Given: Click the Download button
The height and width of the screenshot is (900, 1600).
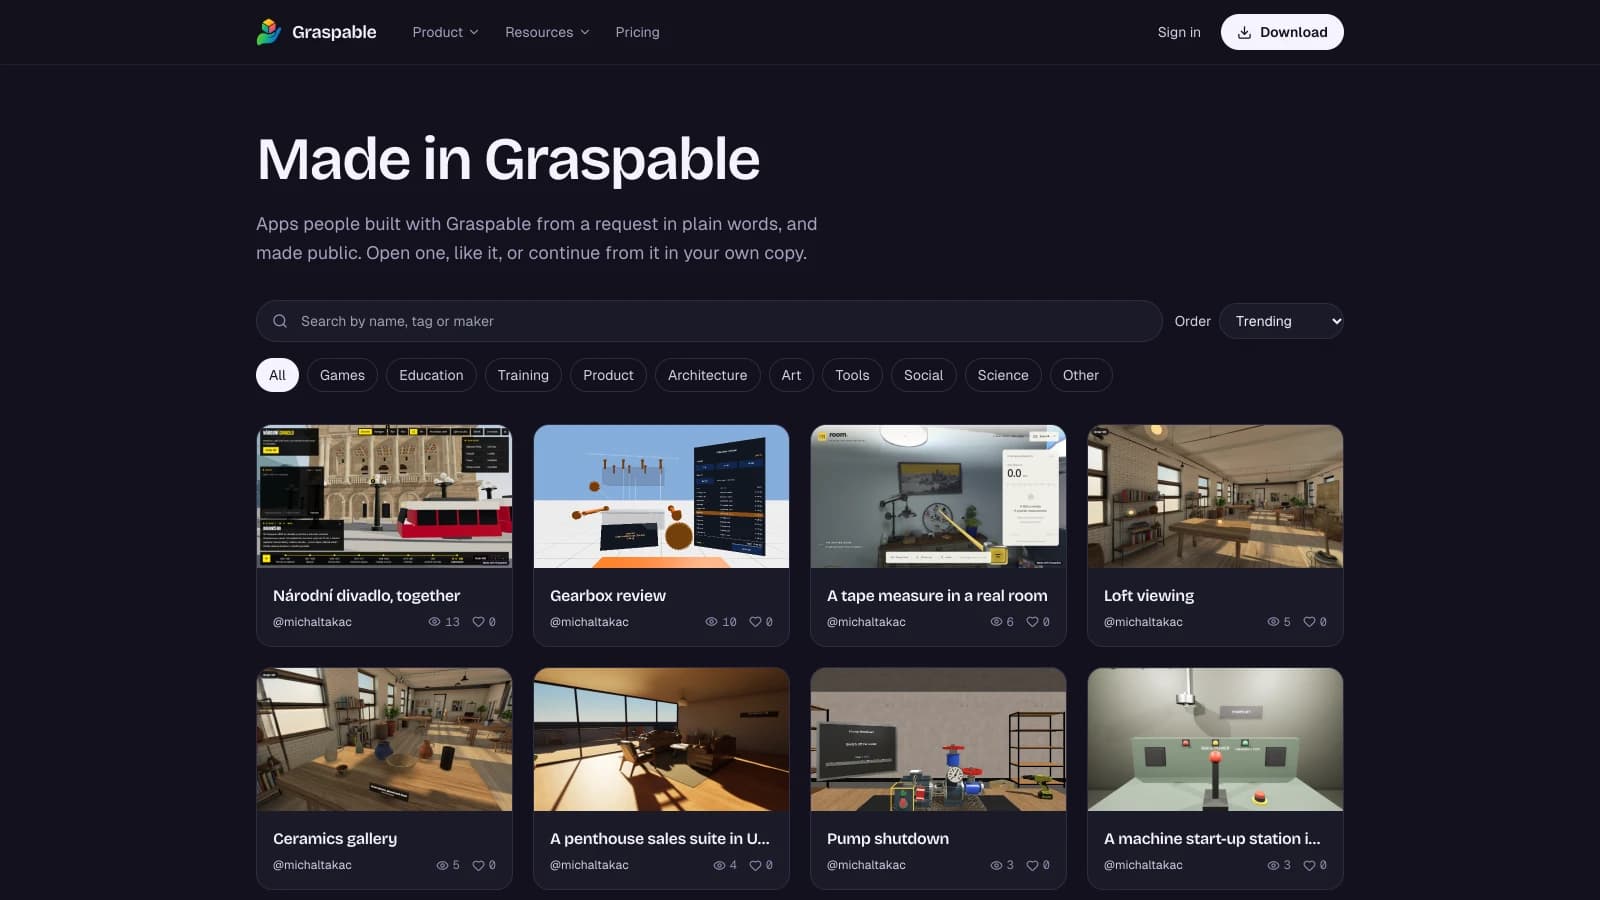Looking at the screenshot, I should (1282, 32).
